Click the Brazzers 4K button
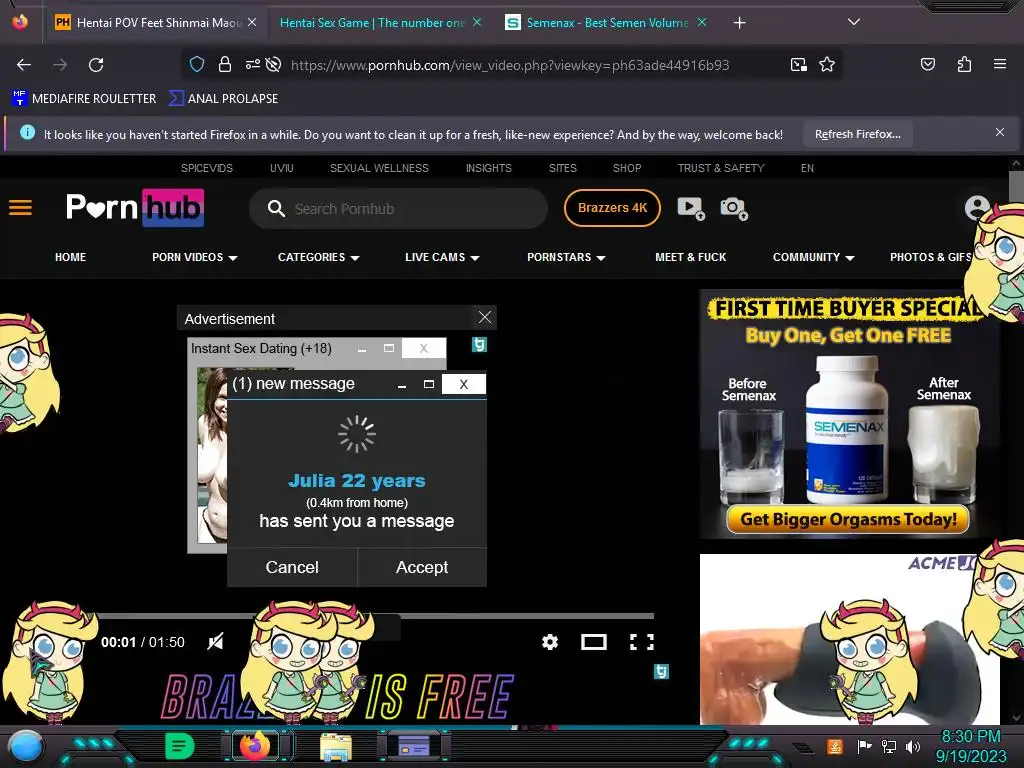 point(612,208)
